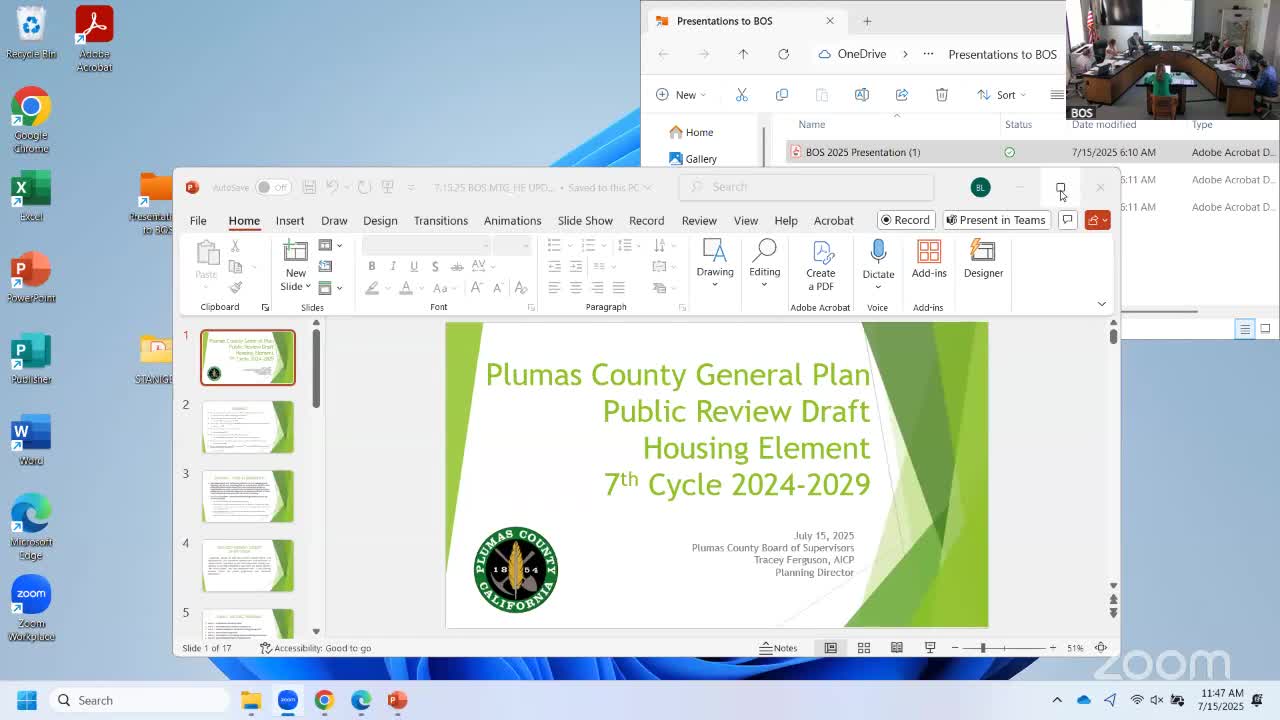Click the Format Painter icon
Image resolution: width=1280 pixels, height=720 pixels.
pyautogui.click(x=235, y=286)
